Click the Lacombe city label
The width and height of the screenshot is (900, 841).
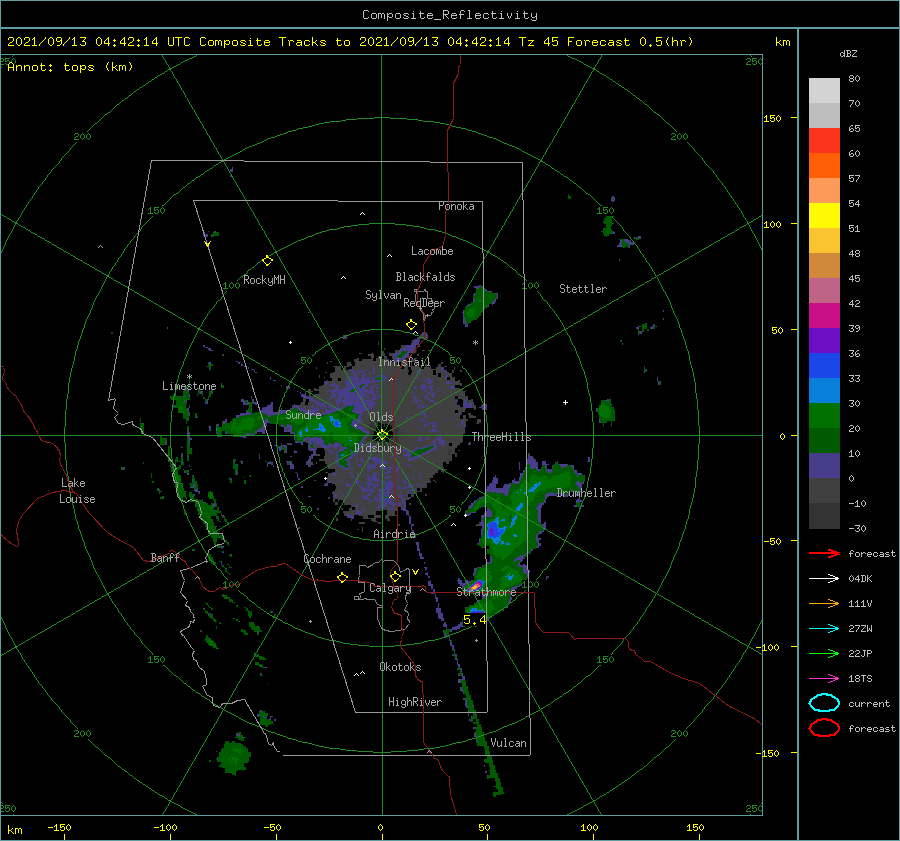pyautogui.click(x=432, y=251)
